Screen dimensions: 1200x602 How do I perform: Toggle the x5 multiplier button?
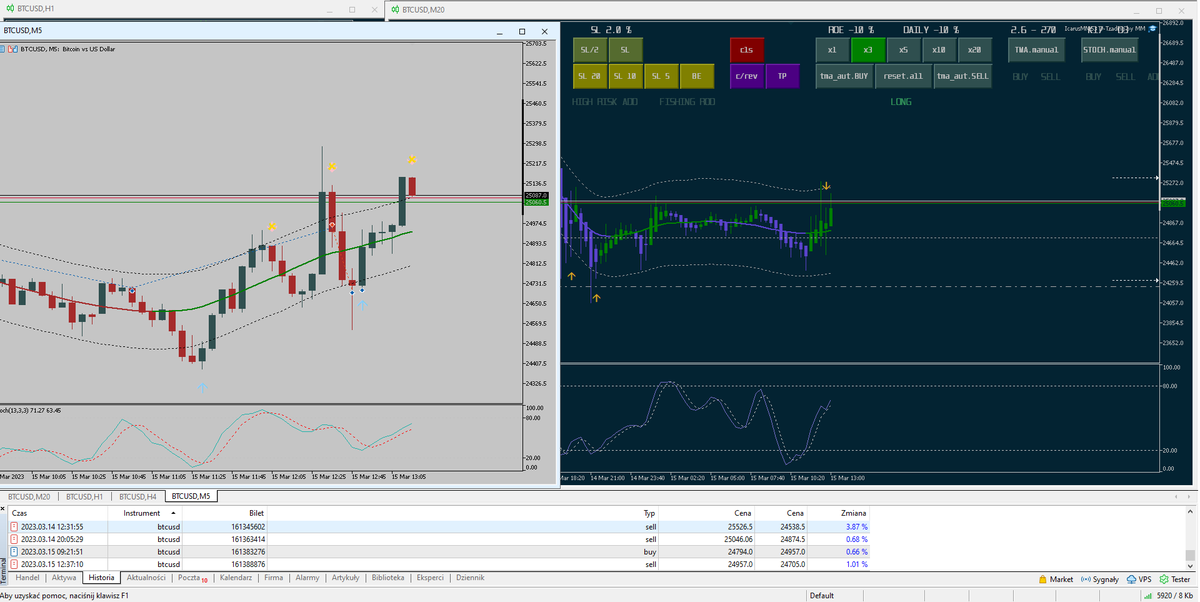tap(903, 49)
